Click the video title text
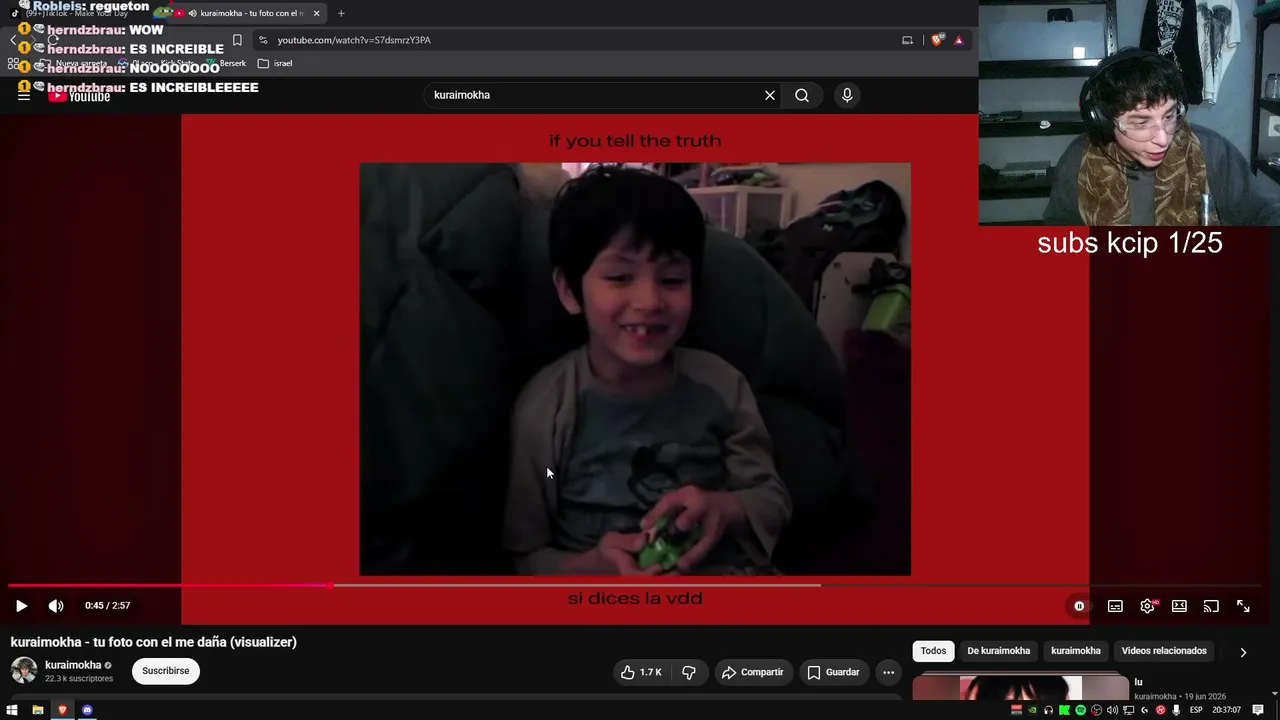The width and height of the screenshot is (1280, 720). (154, 642)
